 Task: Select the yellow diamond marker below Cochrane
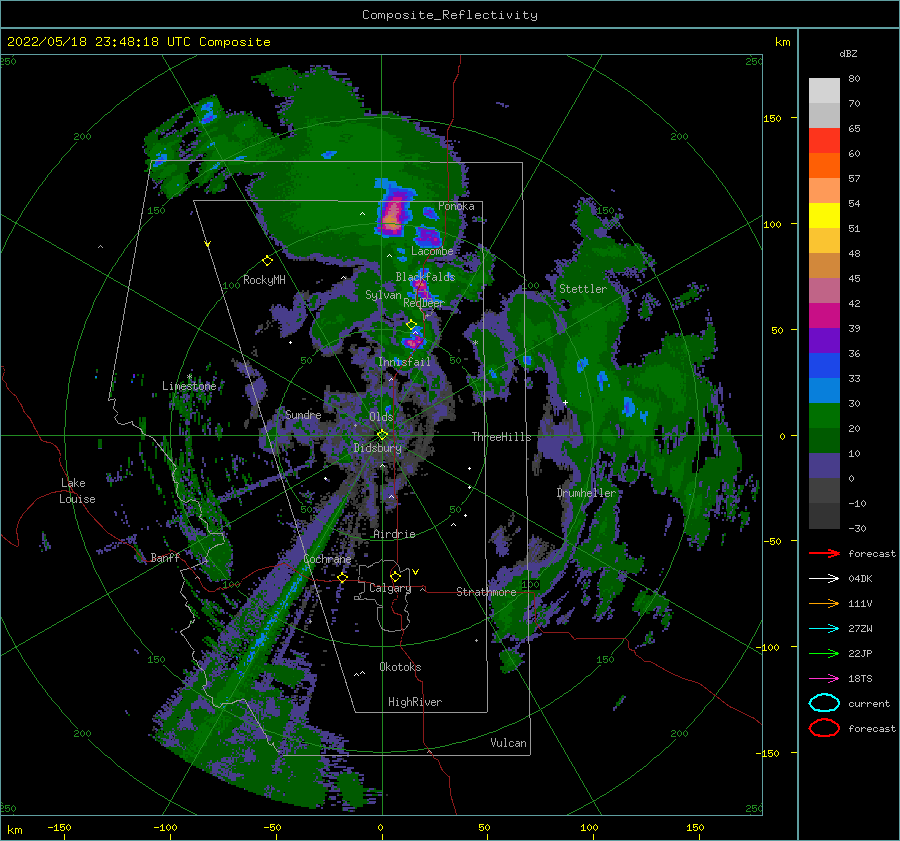coord(343,577)
